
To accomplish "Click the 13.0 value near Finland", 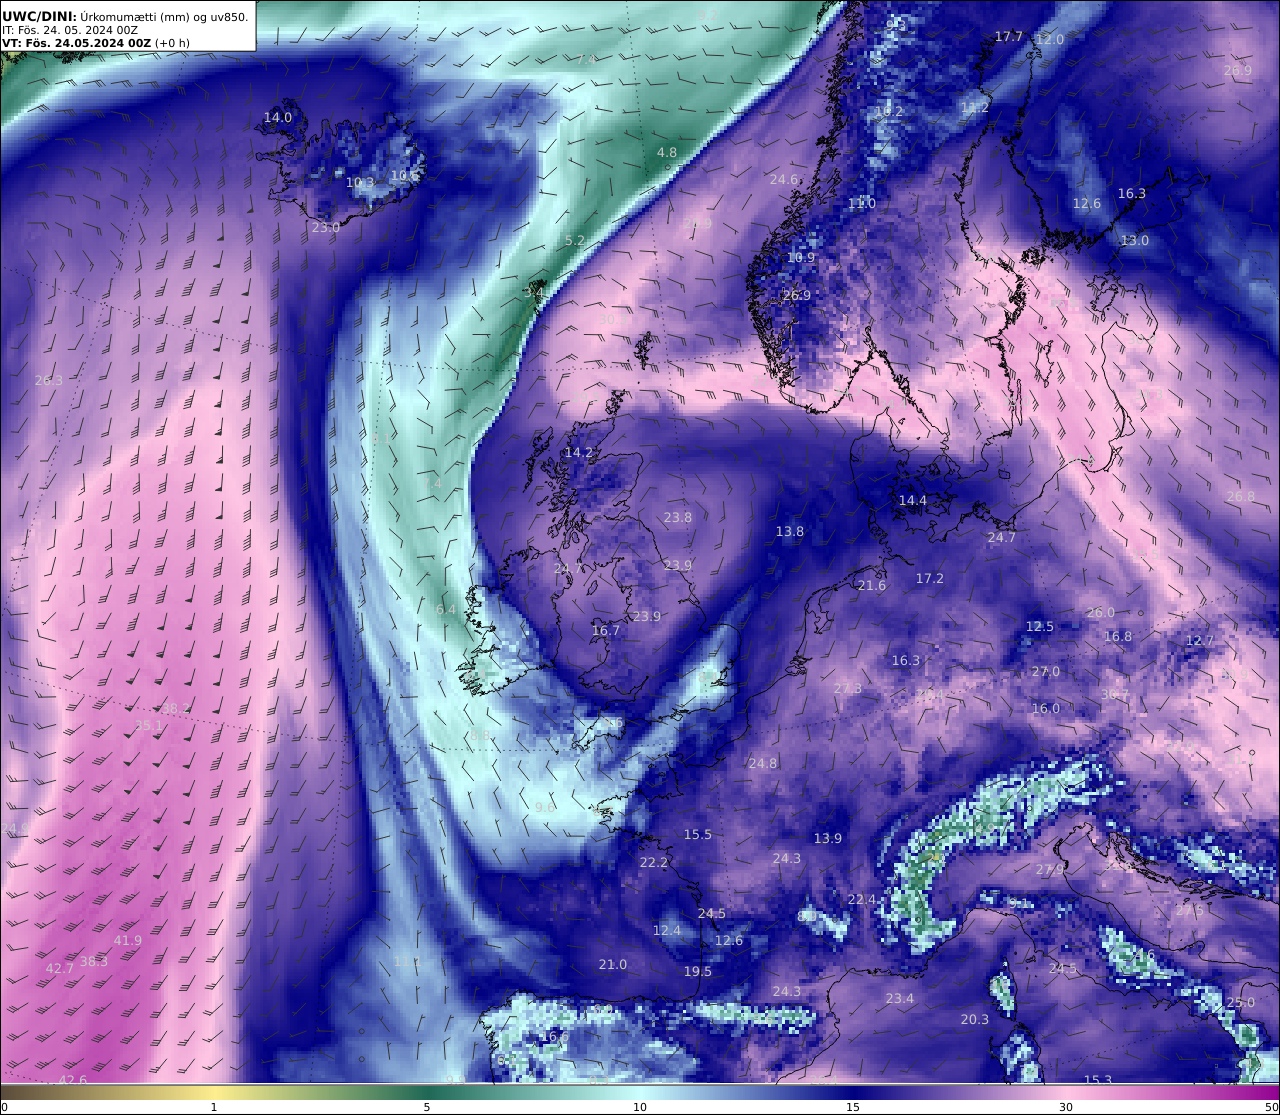I will (x=1134, y=240).
